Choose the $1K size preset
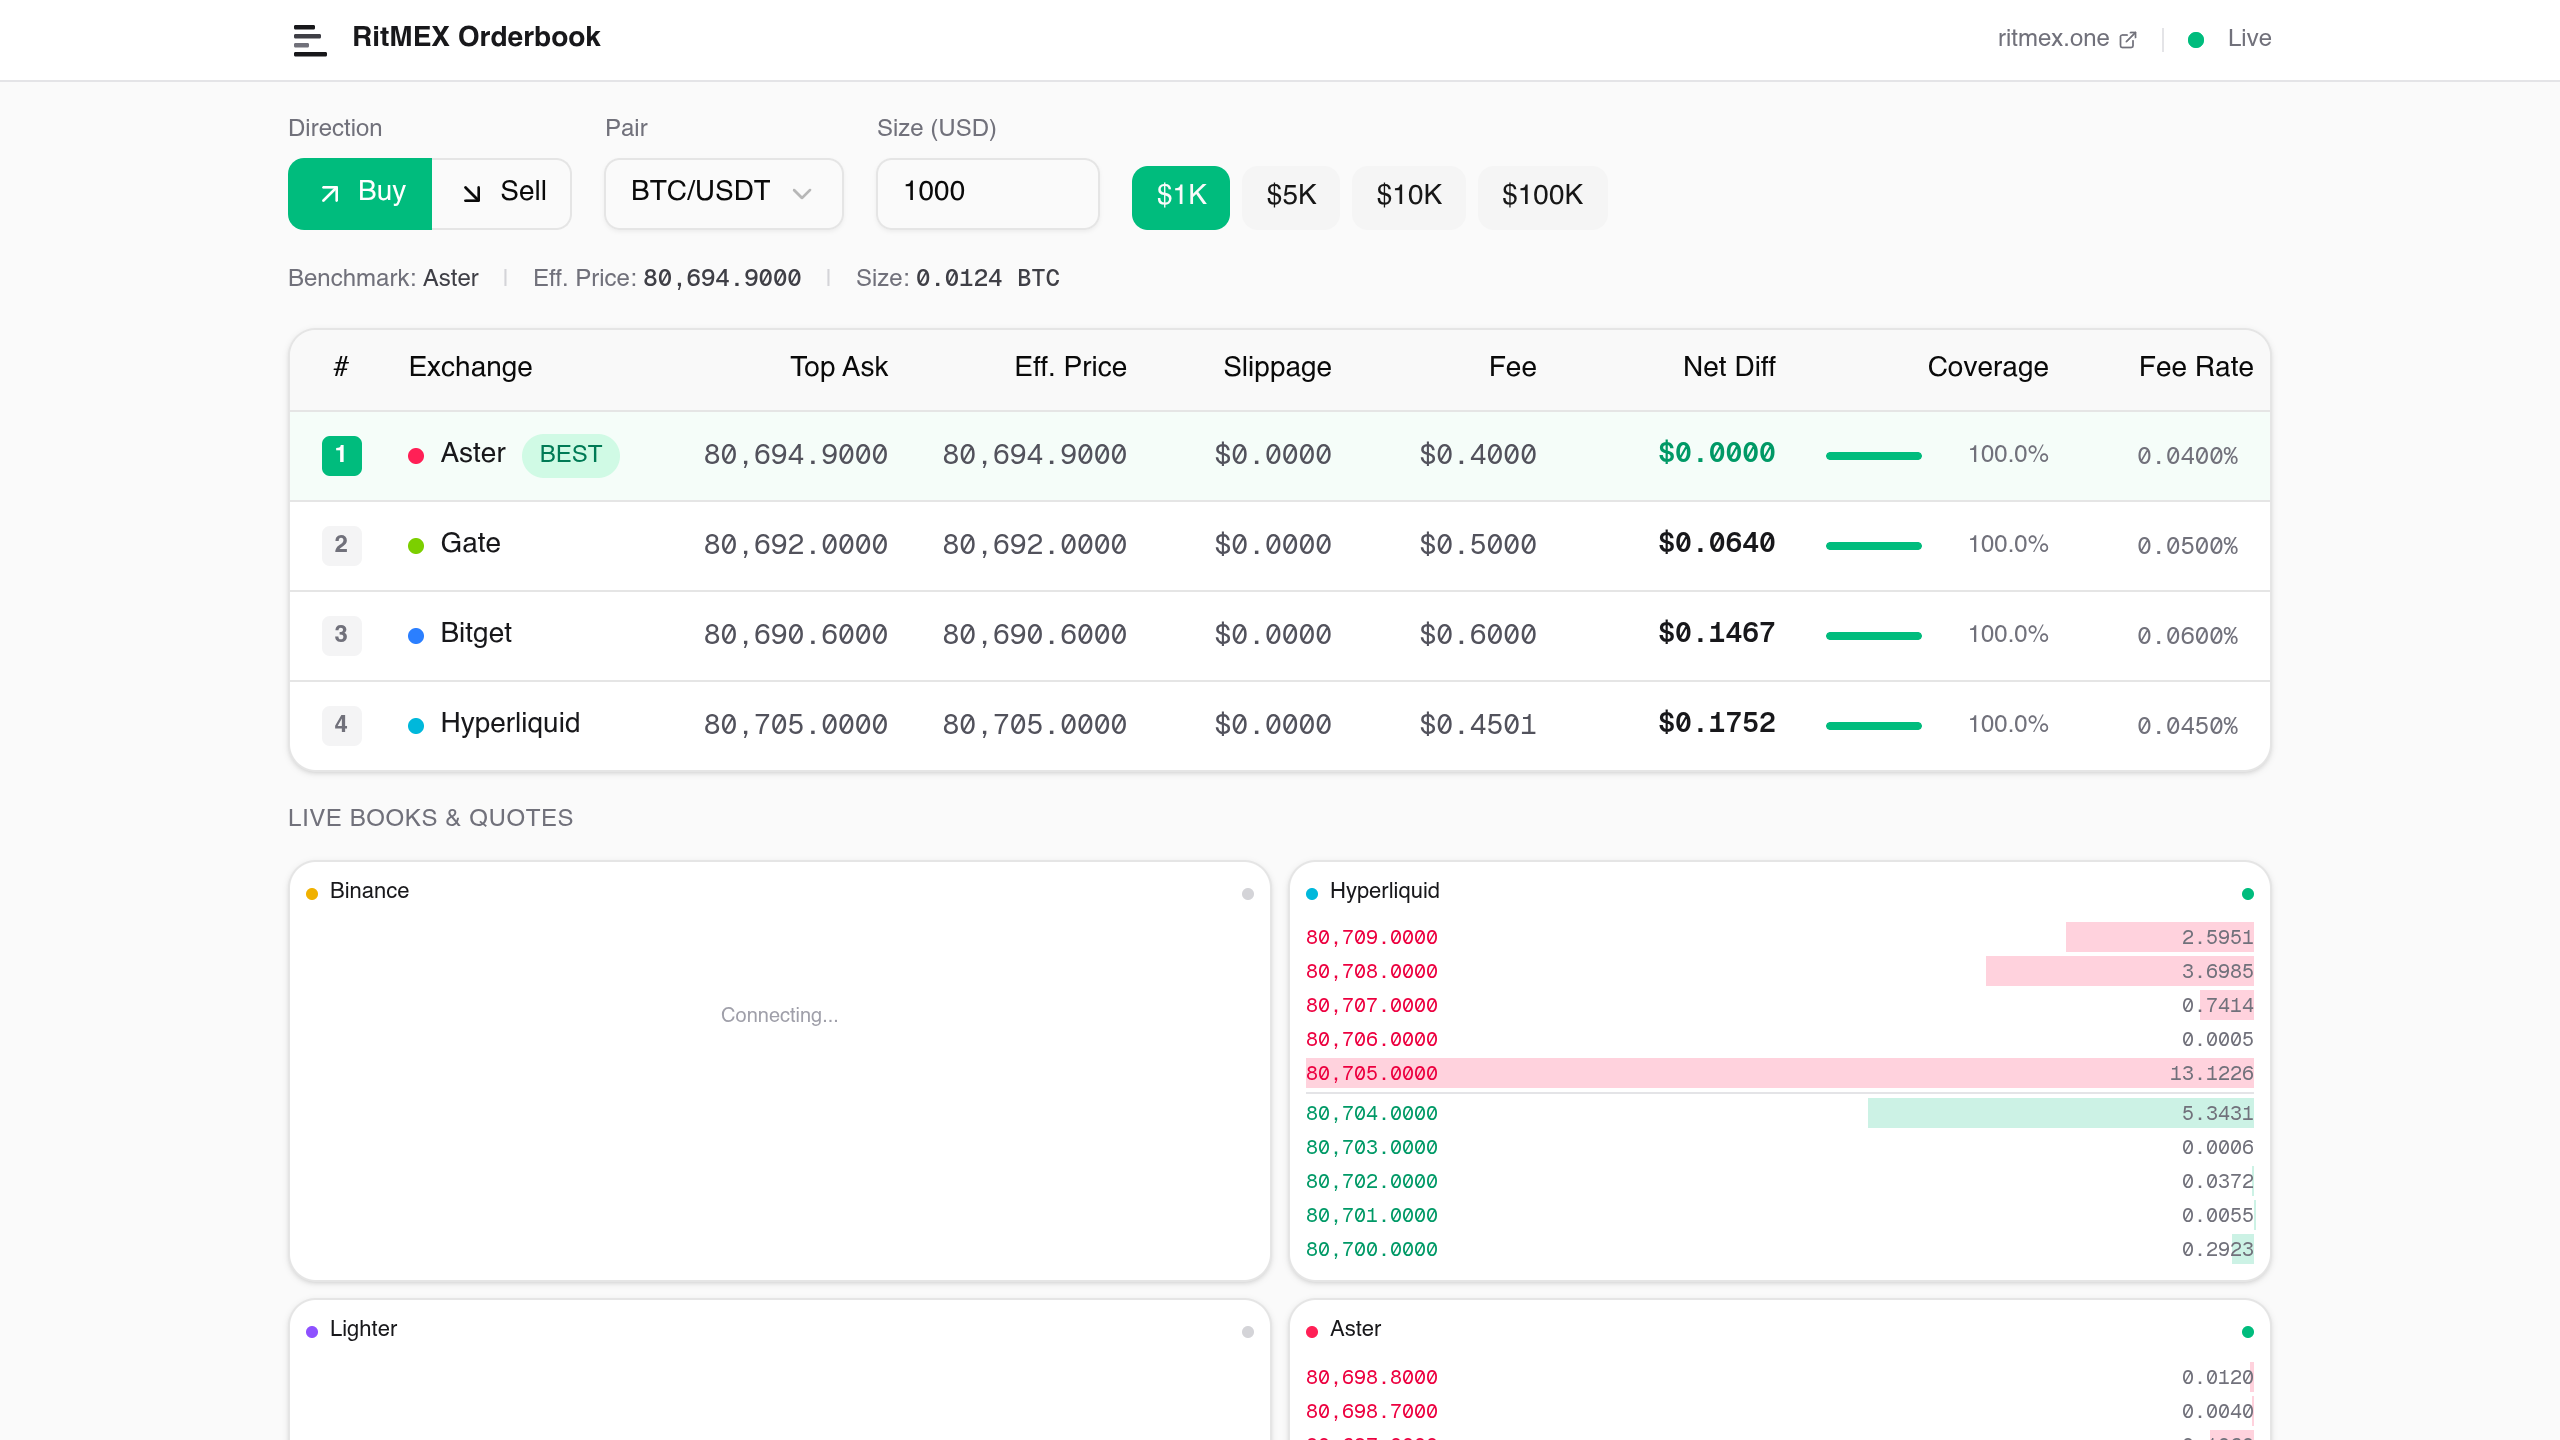This screenshot has width=2560, height=1440. point(1181,197)
